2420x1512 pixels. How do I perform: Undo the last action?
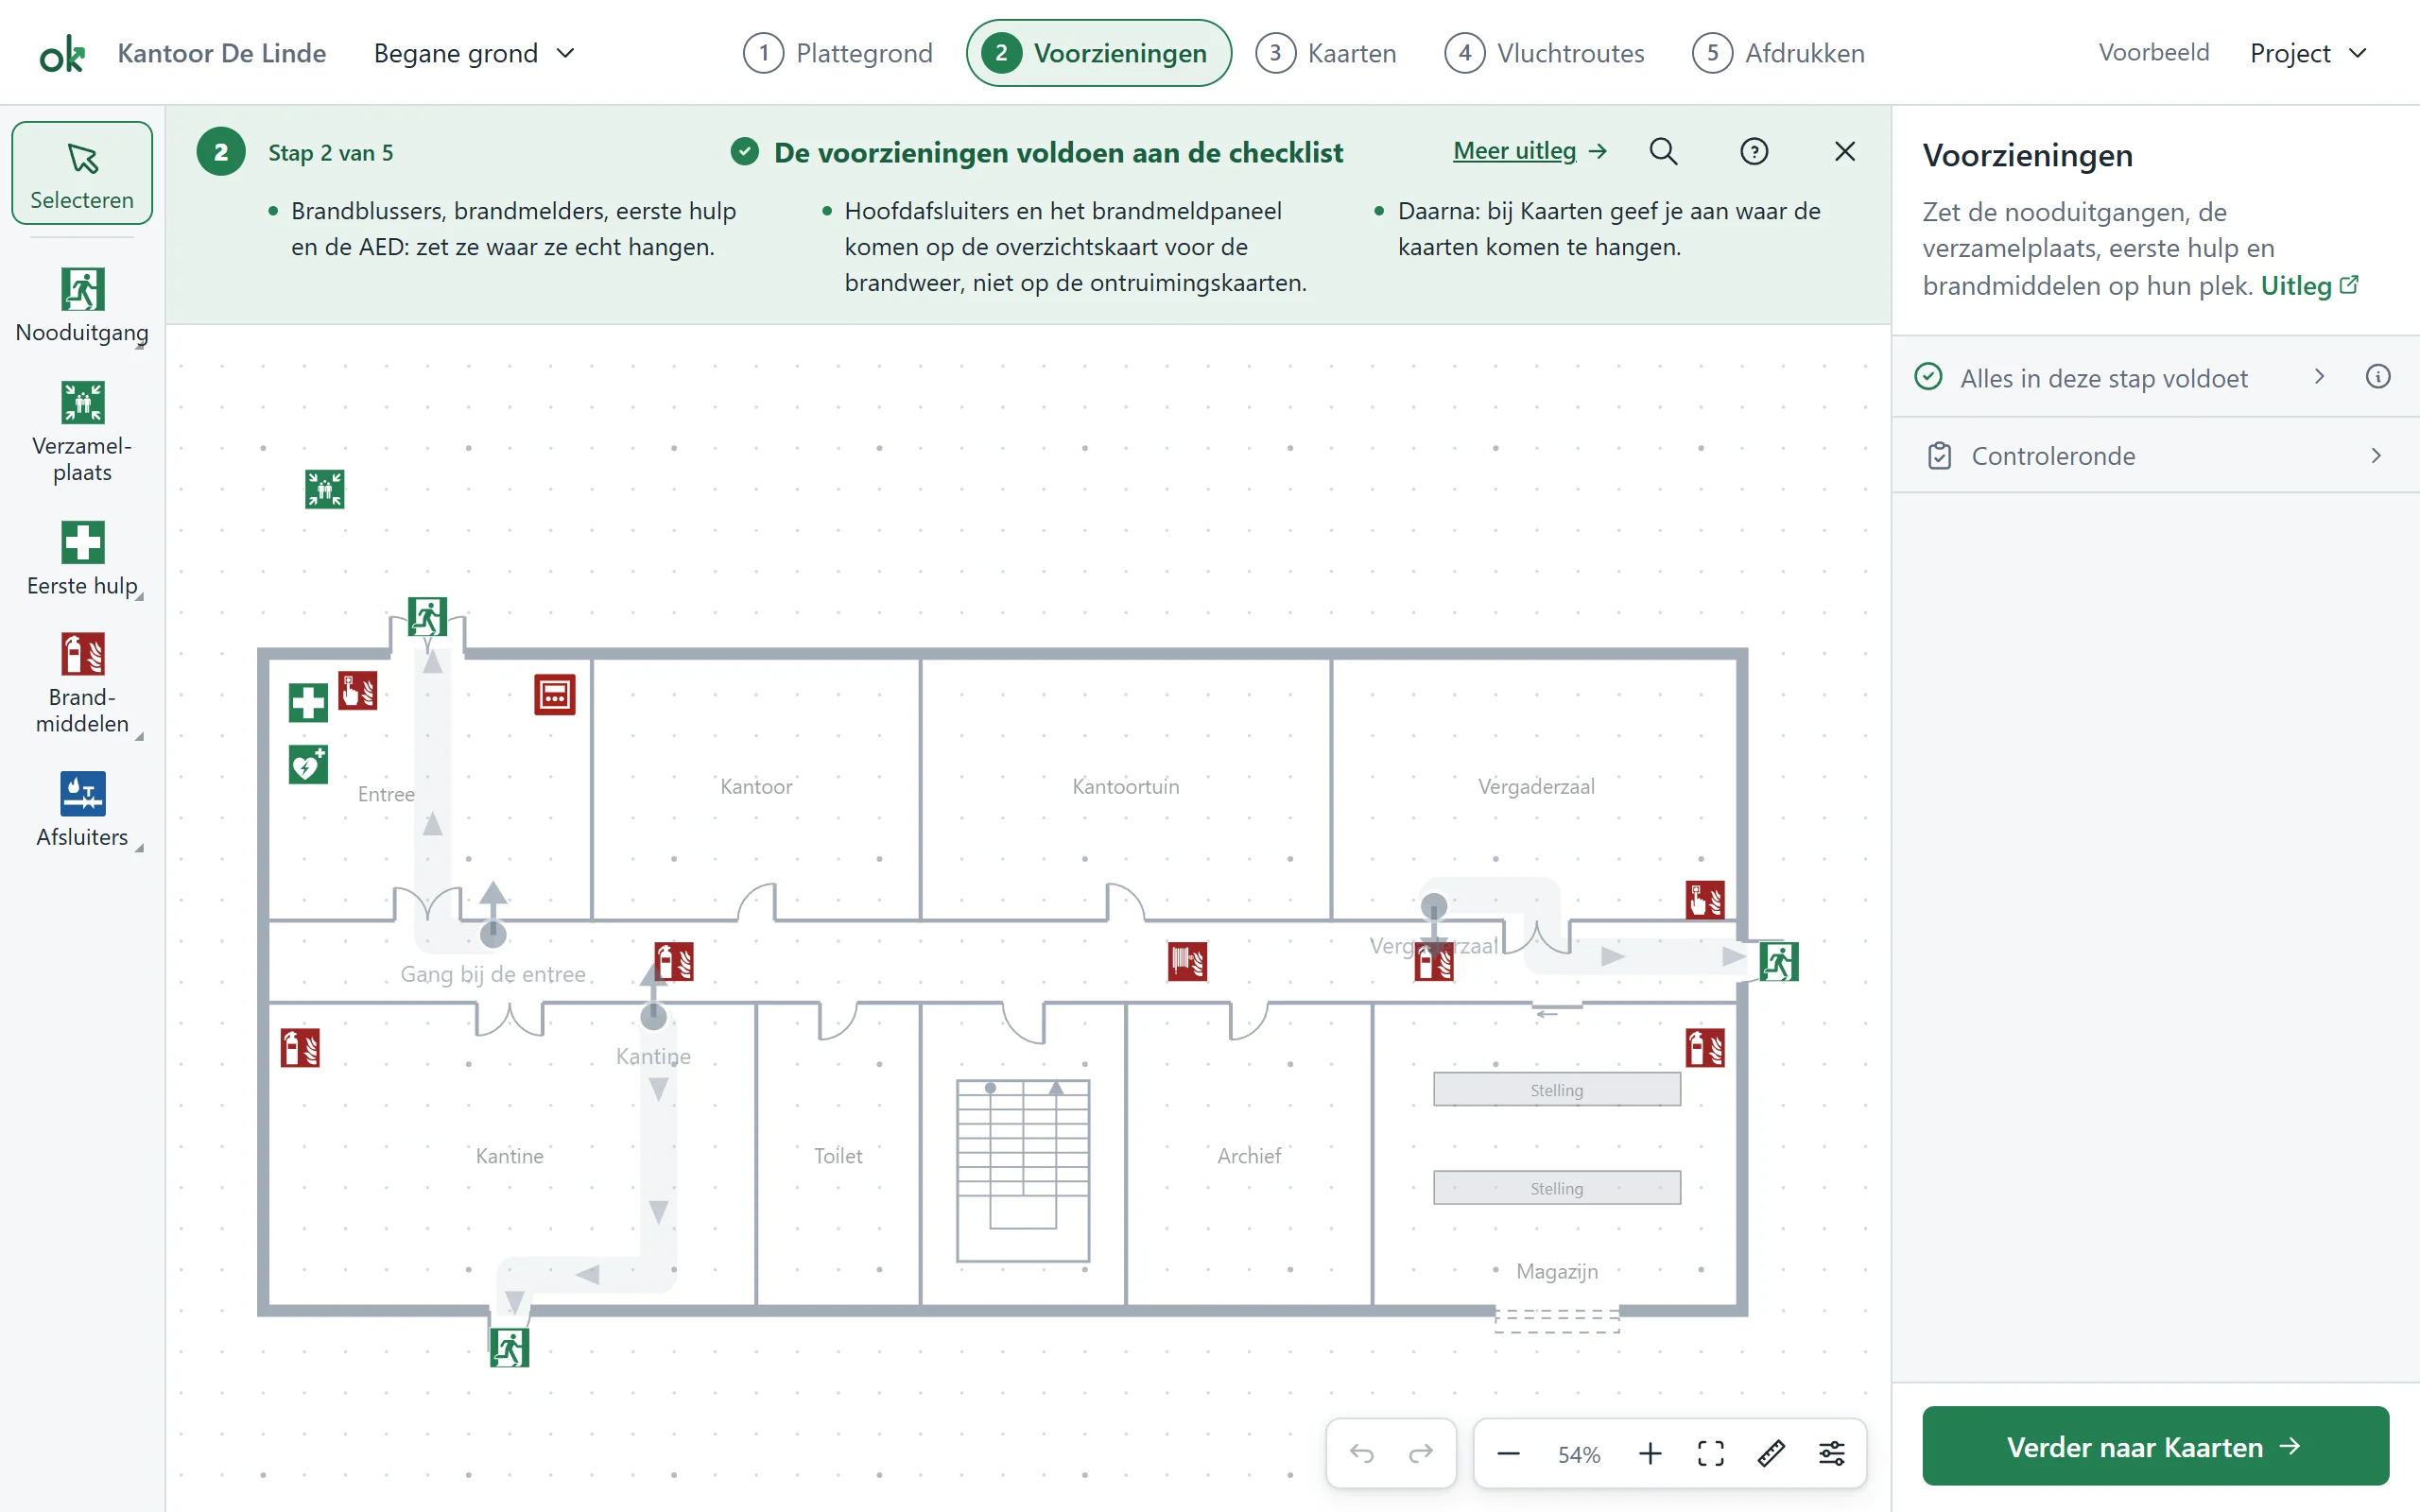pyautogui.click(x=1362, y=1453)
